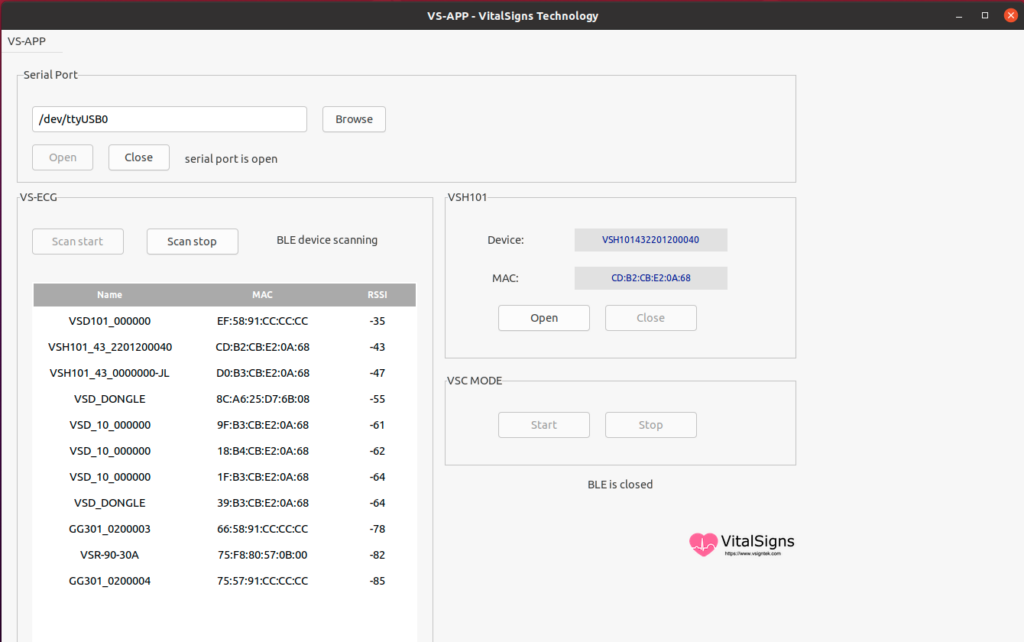Screen dimensions: 1024x642
Task: Select VSD_10_000000 with MAC 1F:B3:CB:E2:0A:68
Action: 224,477
